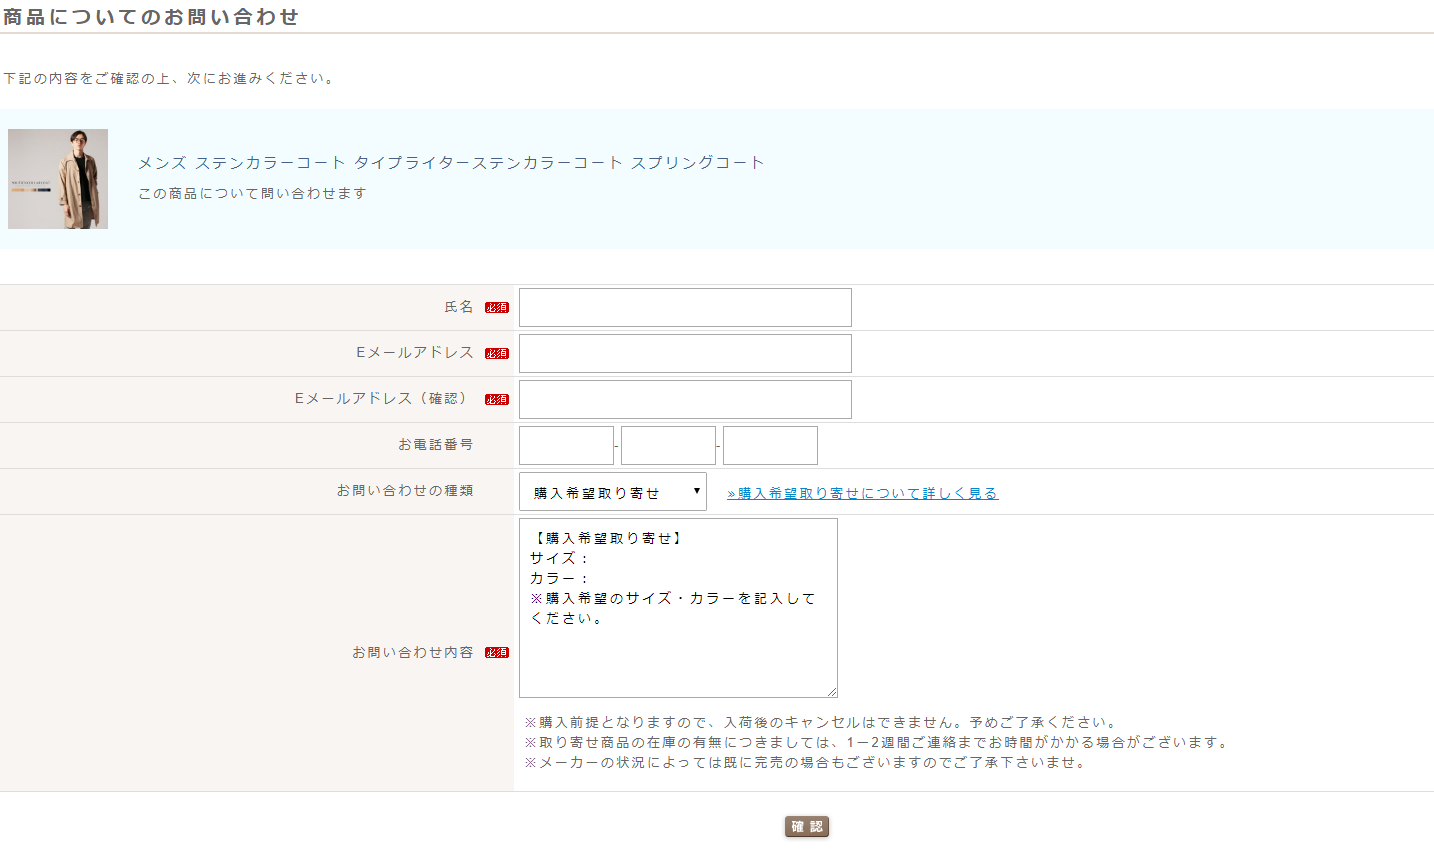Image resolution: width=1434 pixels, height=850 pixels.
Task: Click the note about 1ー2週間ご連絡
Action: tap(878, 742)
